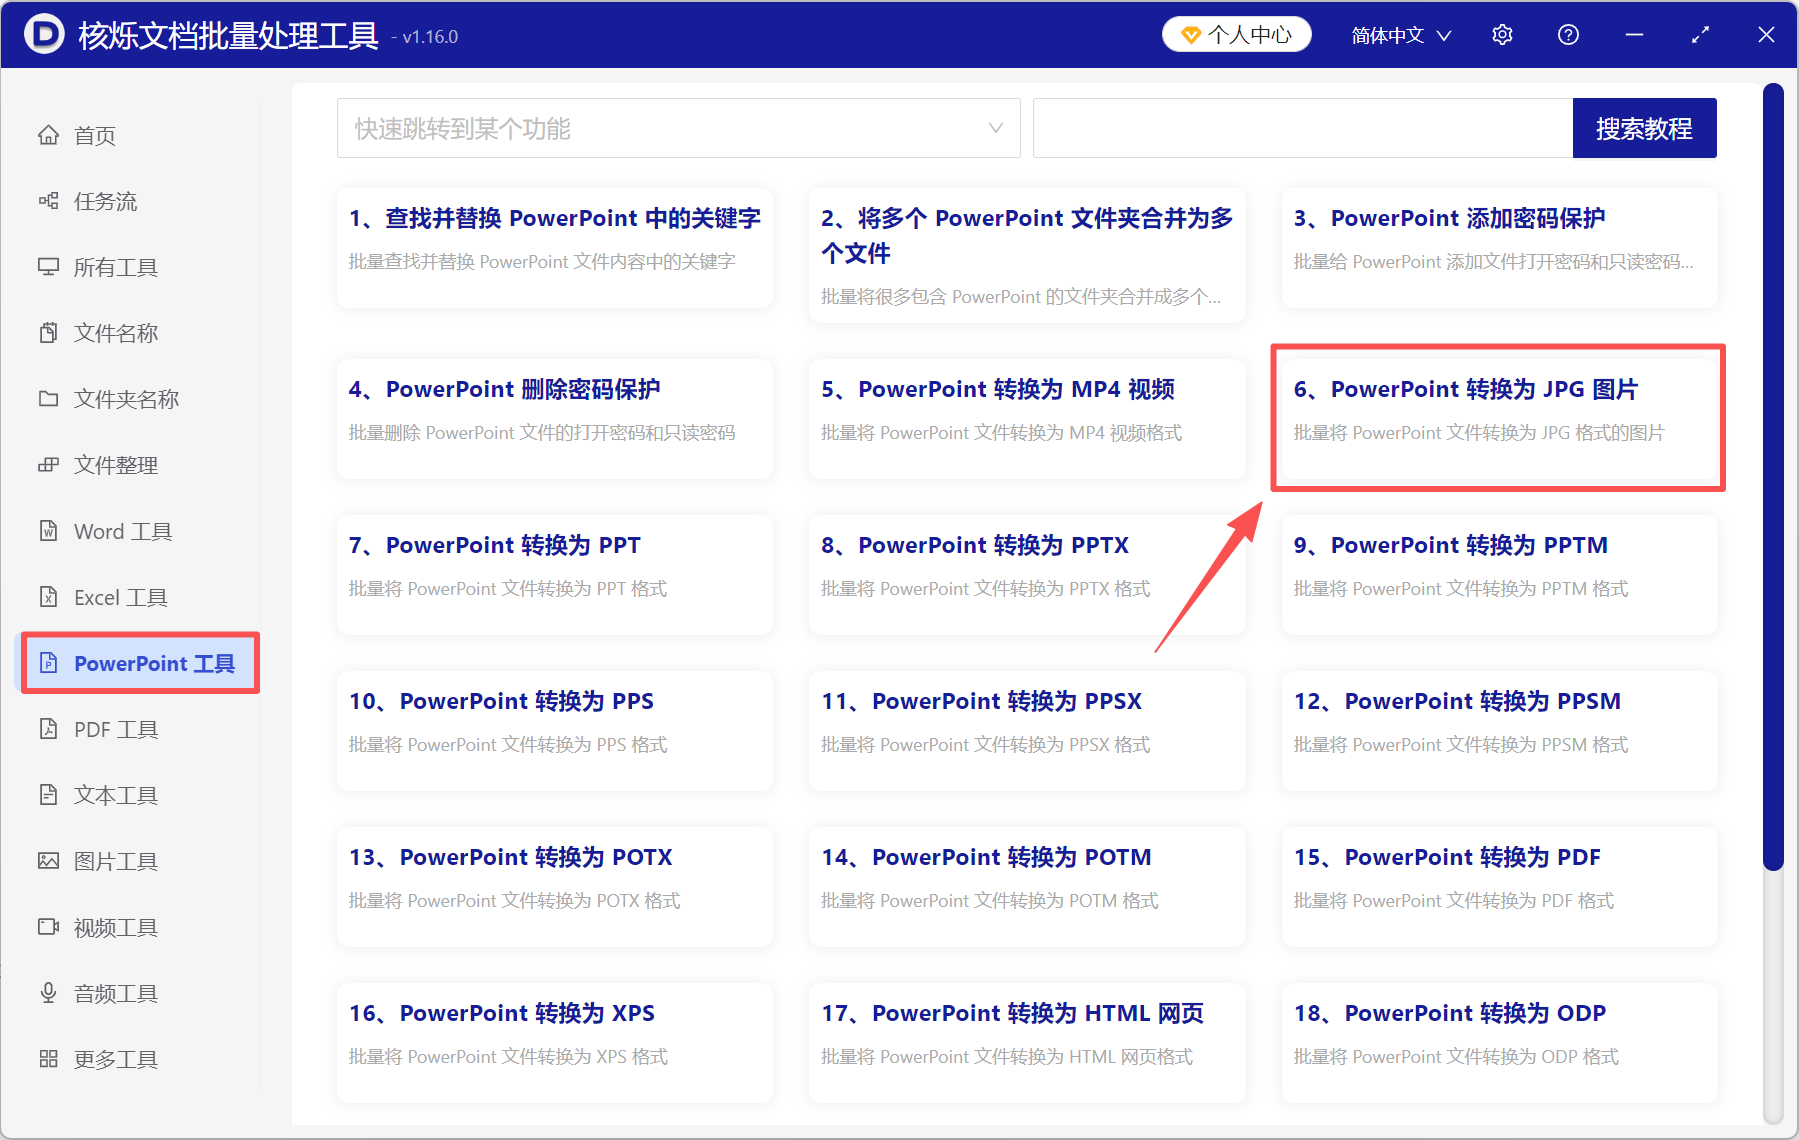
Task: Open the 视频工具 section
Action: 114,927
